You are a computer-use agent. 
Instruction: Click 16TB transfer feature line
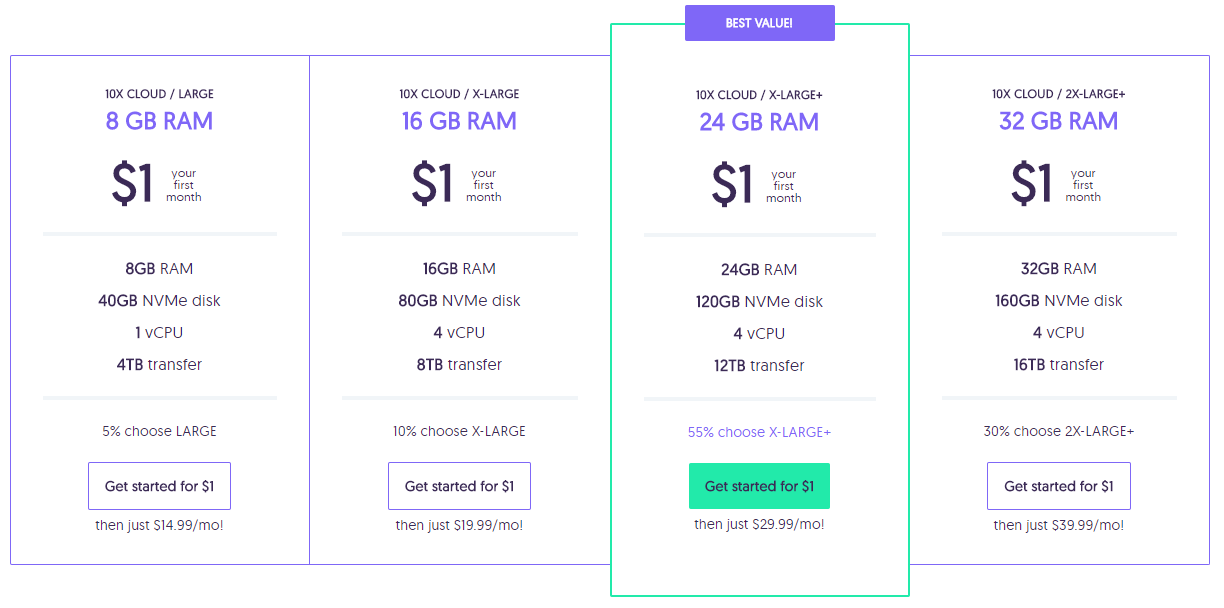point(1059,364)
